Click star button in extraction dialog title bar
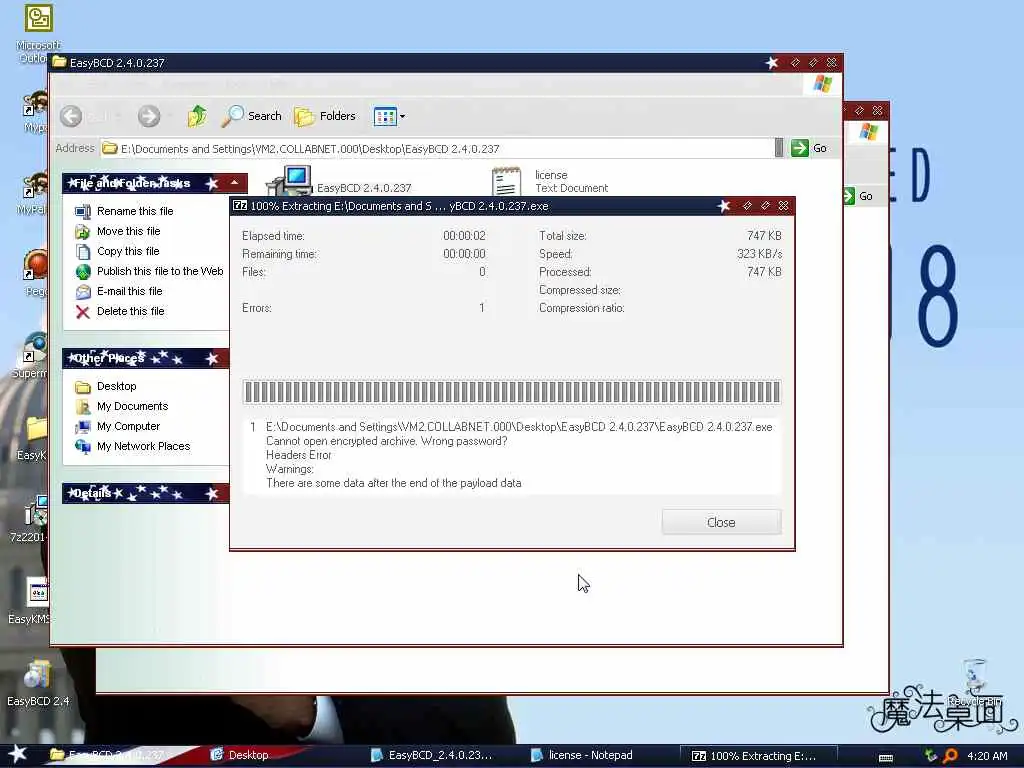The image size is (1024, 768). [x=724, y=206]
